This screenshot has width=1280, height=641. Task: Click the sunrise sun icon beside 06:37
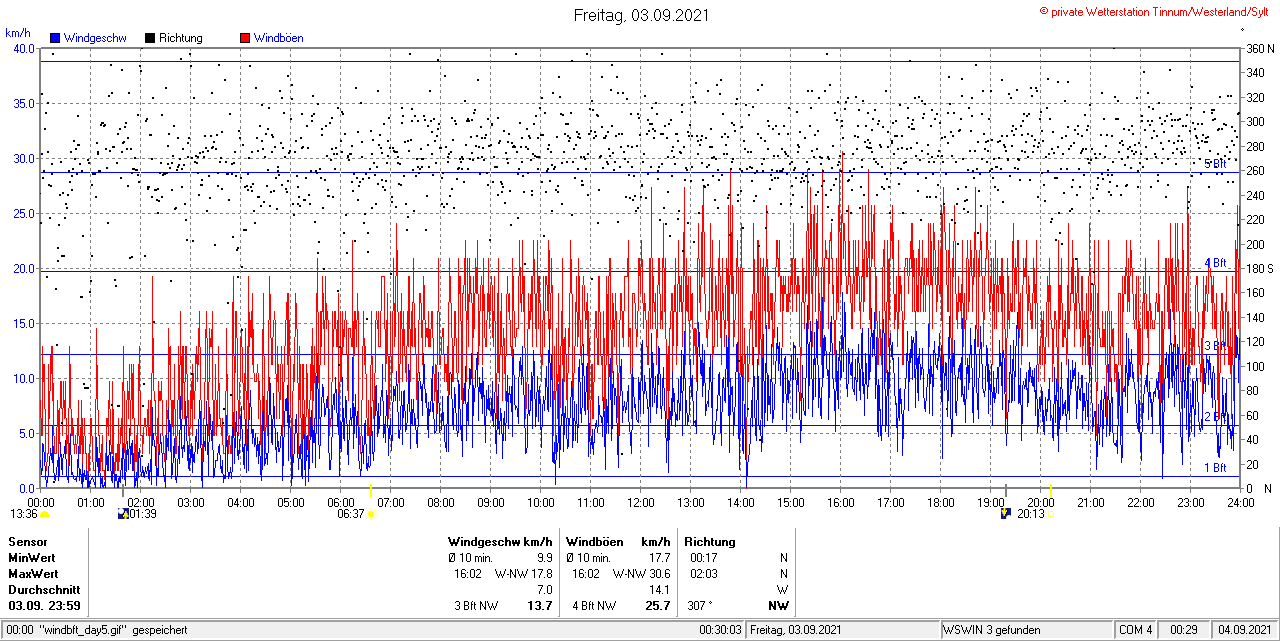coord(371,514)
